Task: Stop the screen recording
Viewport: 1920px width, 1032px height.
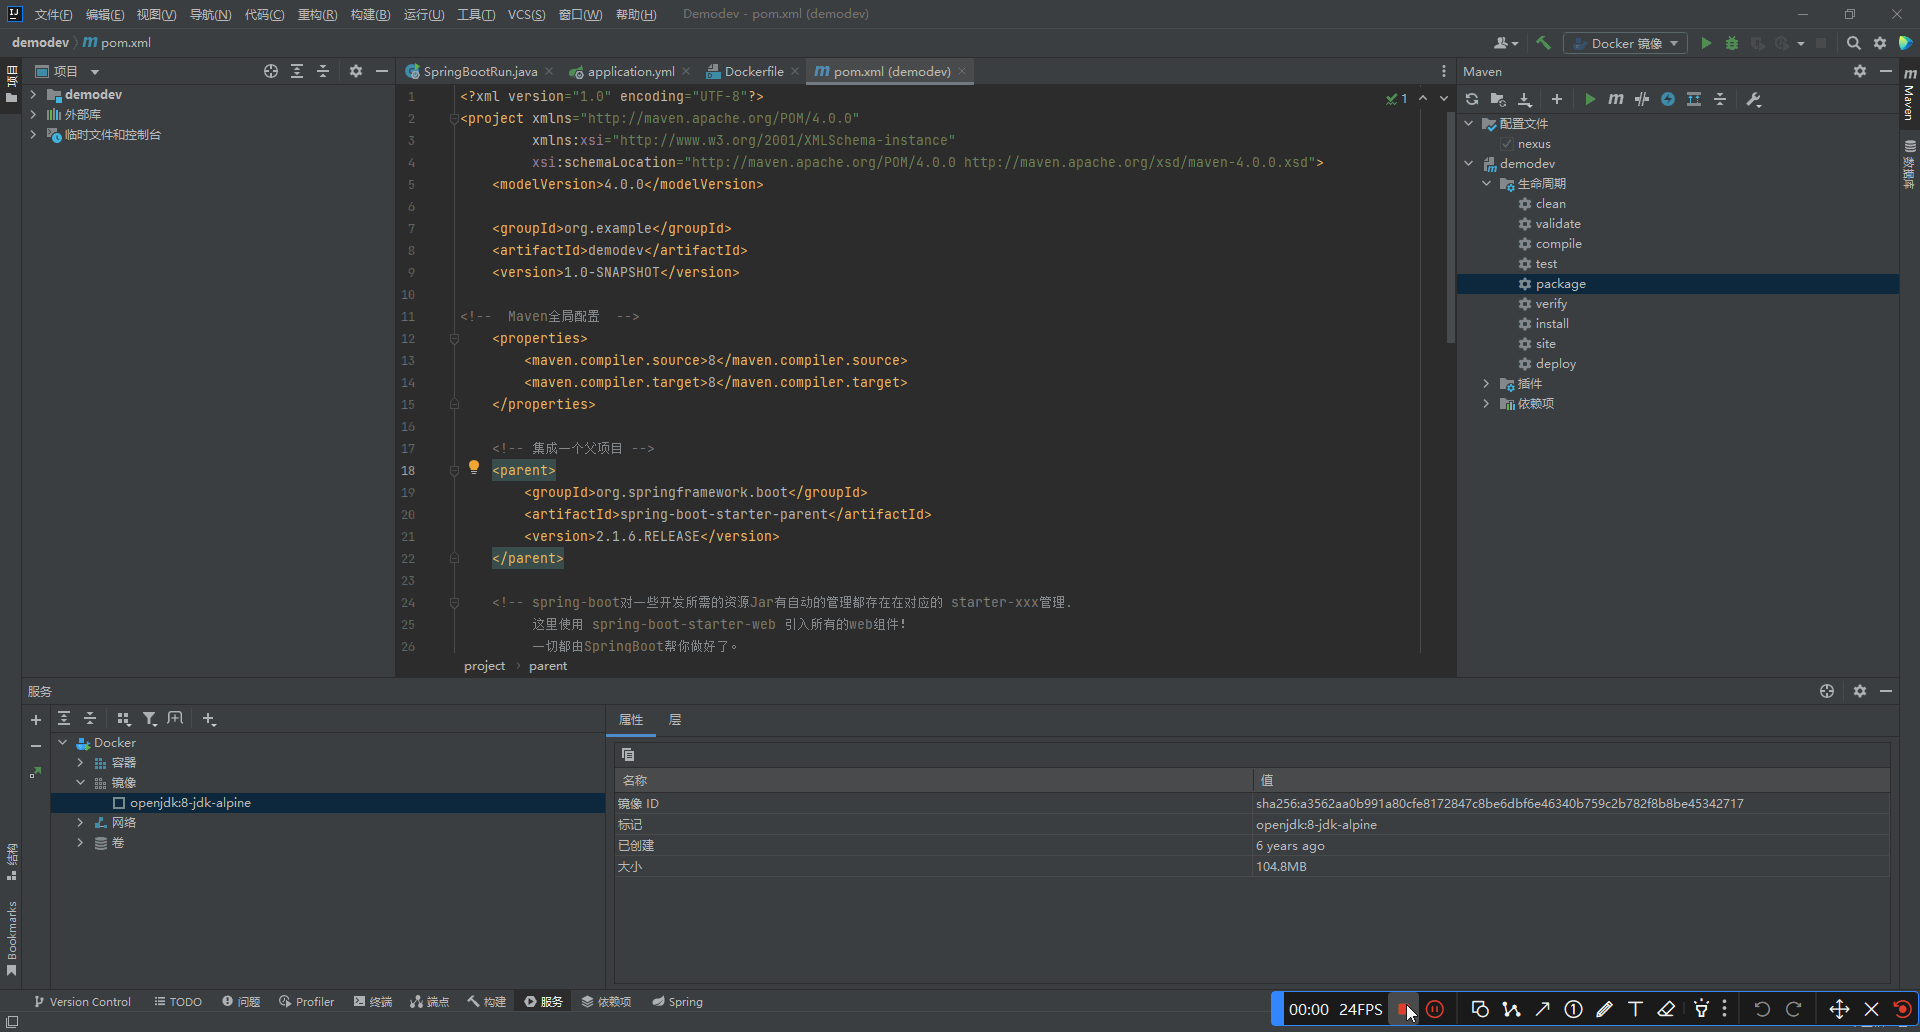Action: (x=1403, y=1009)
